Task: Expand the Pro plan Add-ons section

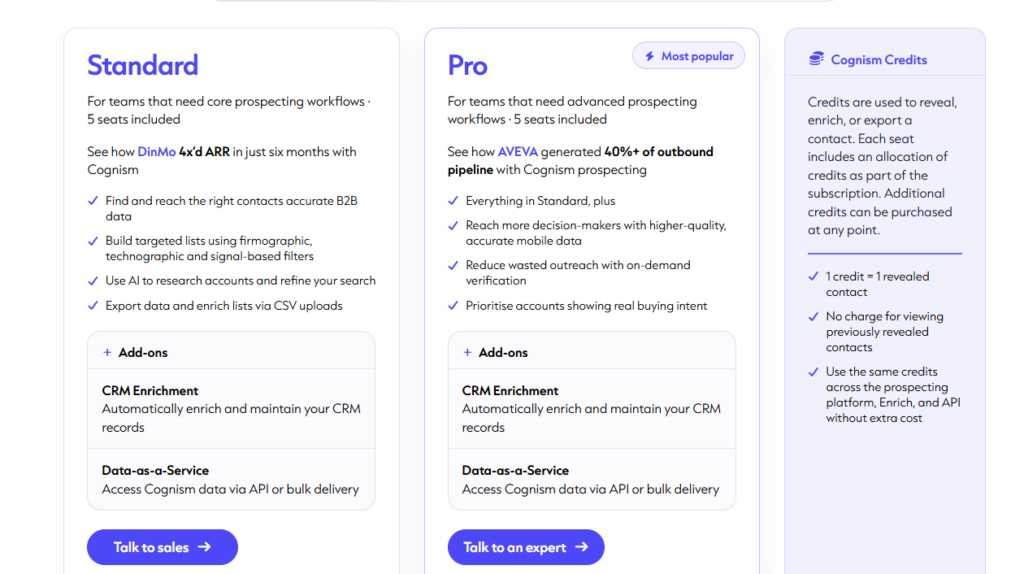Action: click(x=592, y=352)
